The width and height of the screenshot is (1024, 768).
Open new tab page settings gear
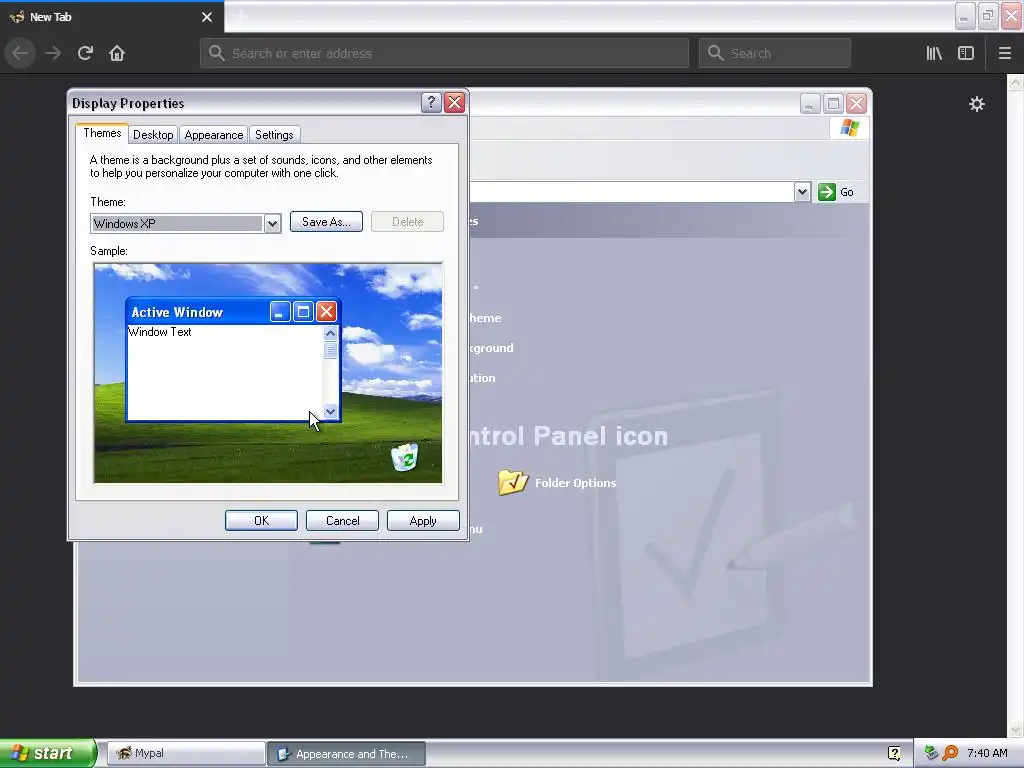pos(977,104)
